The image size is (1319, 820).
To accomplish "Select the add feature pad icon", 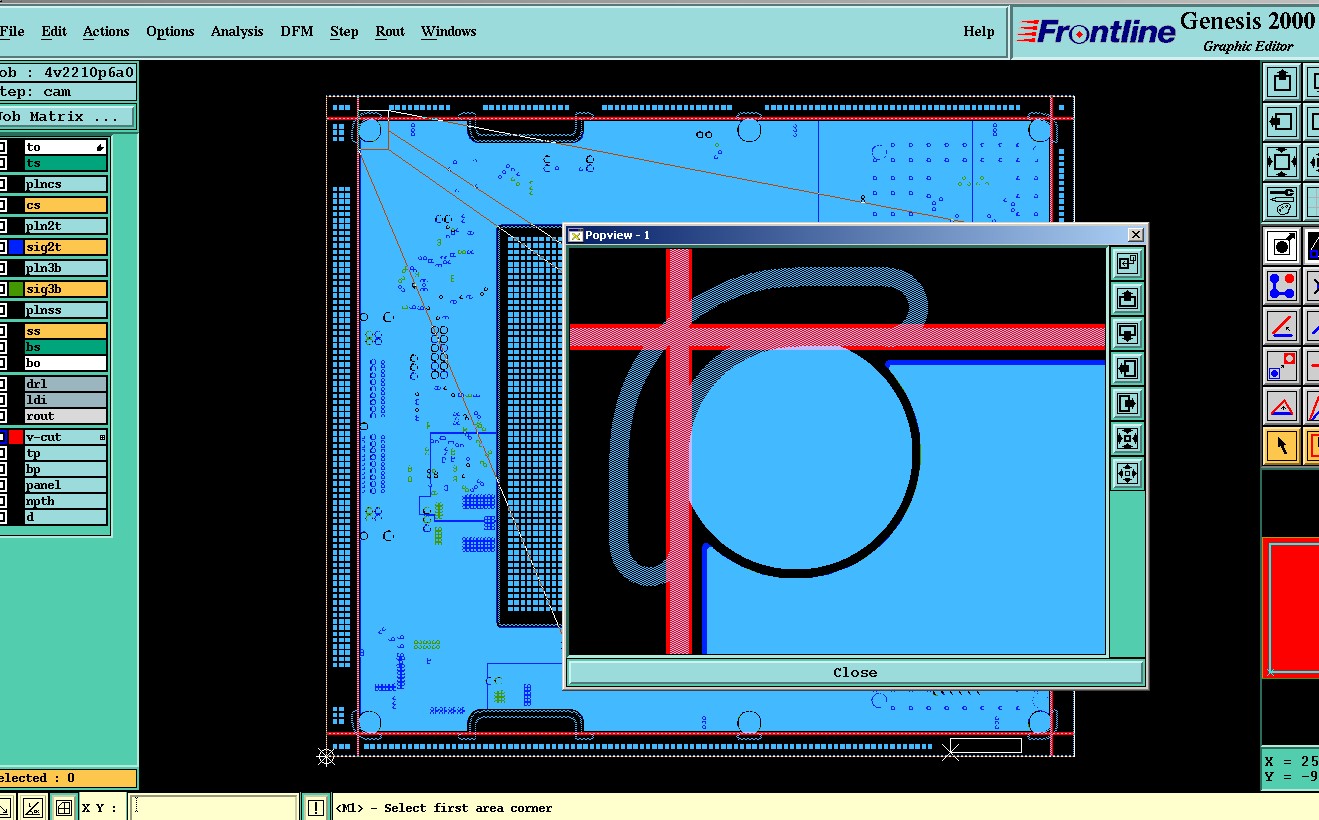I will (x=1282, y=245).
